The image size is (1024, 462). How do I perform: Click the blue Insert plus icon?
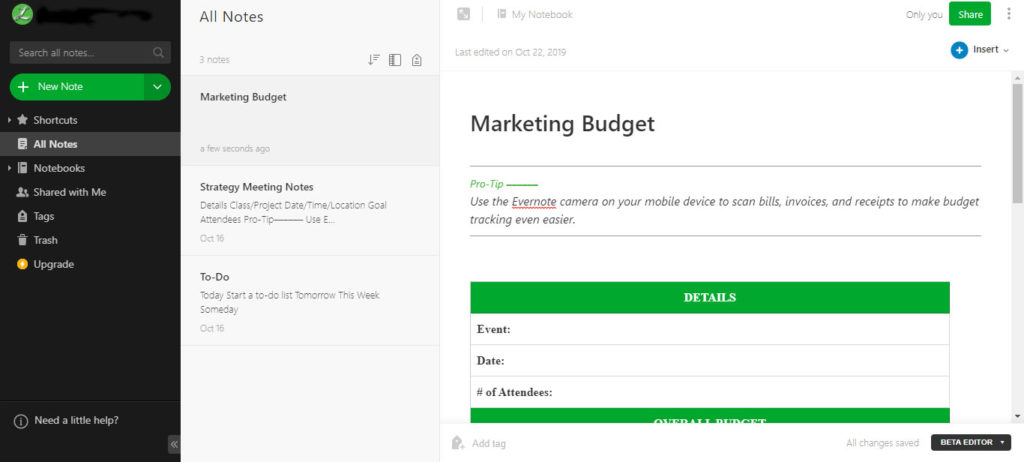click(959, 50)
